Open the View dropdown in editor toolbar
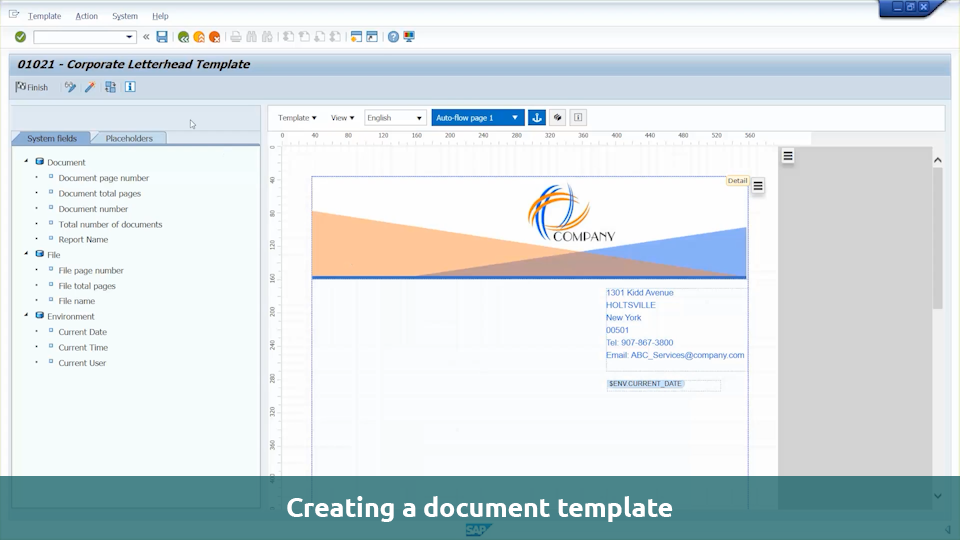 coord(342,118)
